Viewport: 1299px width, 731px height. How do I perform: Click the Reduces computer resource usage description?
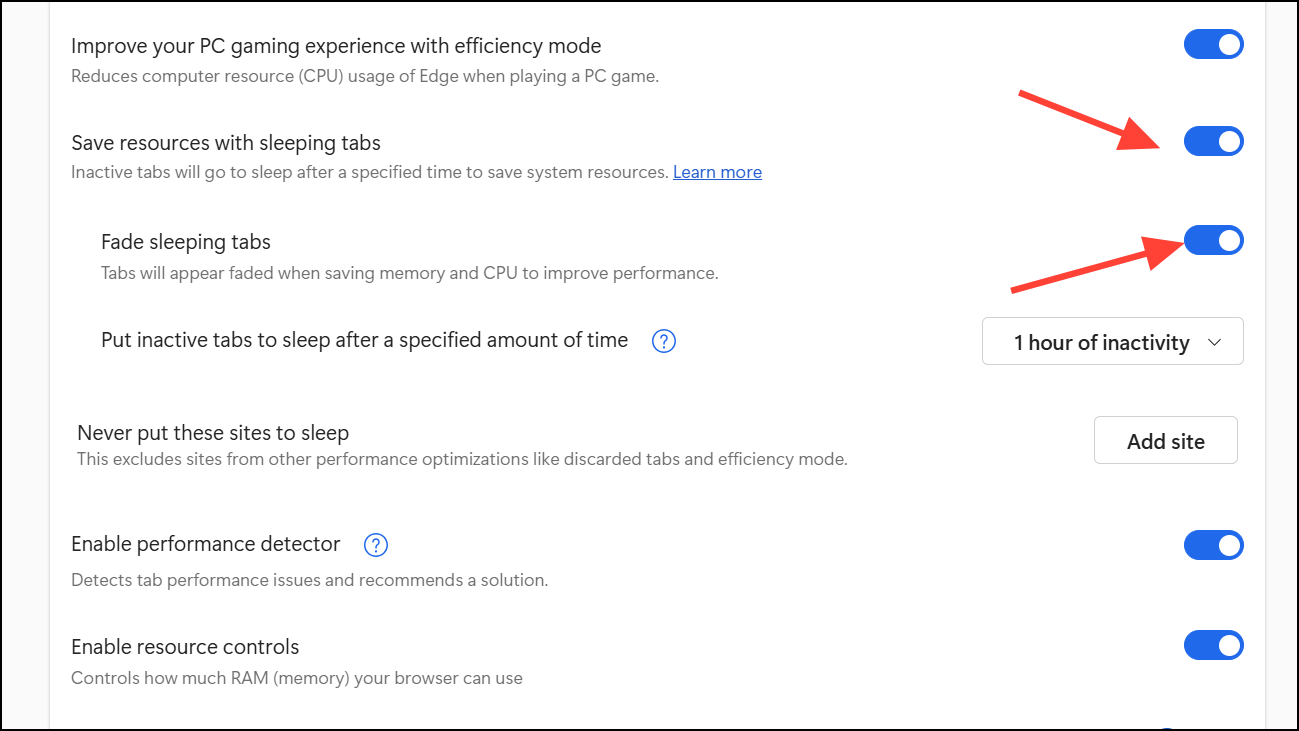[x=365, y=76]
